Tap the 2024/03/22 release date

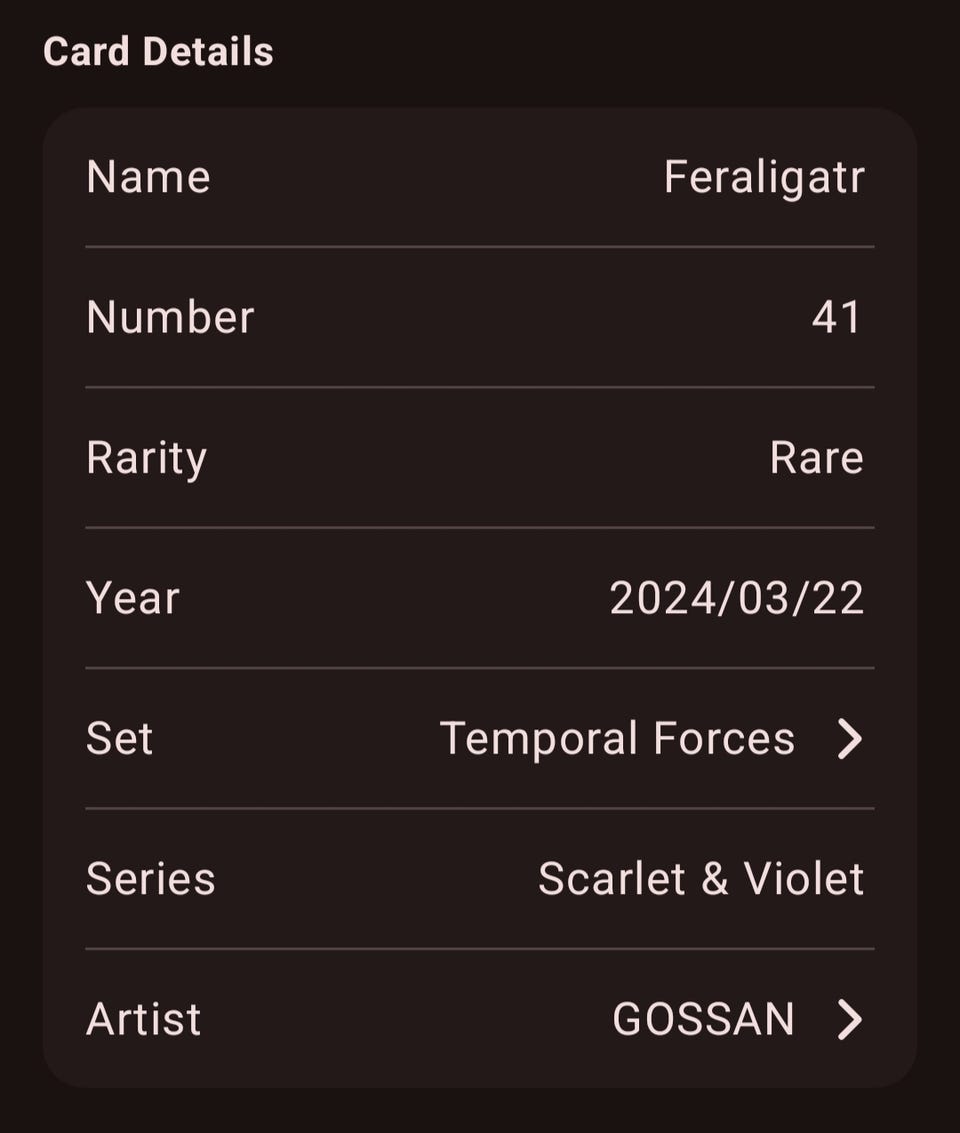pos(736,598)
